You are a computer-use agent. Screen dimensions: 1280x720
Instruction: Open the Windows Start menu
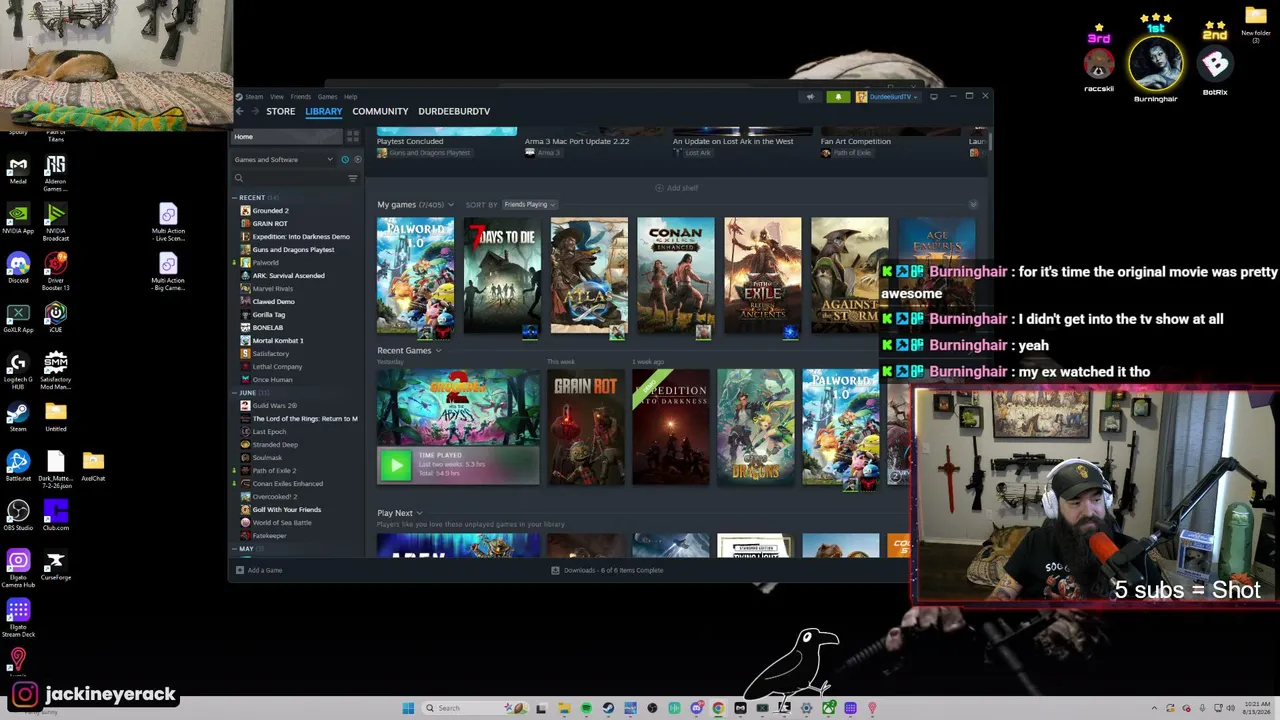point(408,708)
